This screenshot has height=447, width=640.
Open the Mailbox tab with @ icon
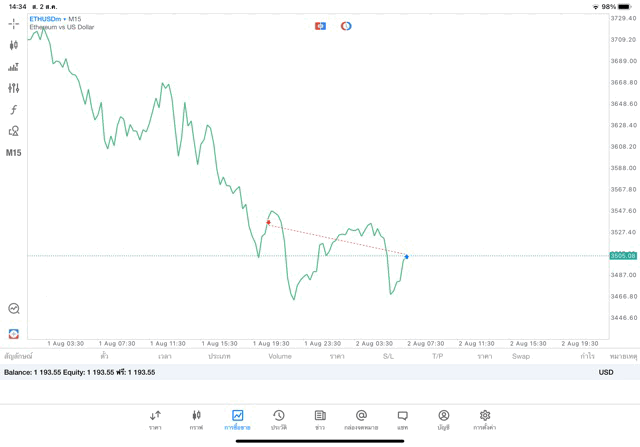click(x=361, y=419)
